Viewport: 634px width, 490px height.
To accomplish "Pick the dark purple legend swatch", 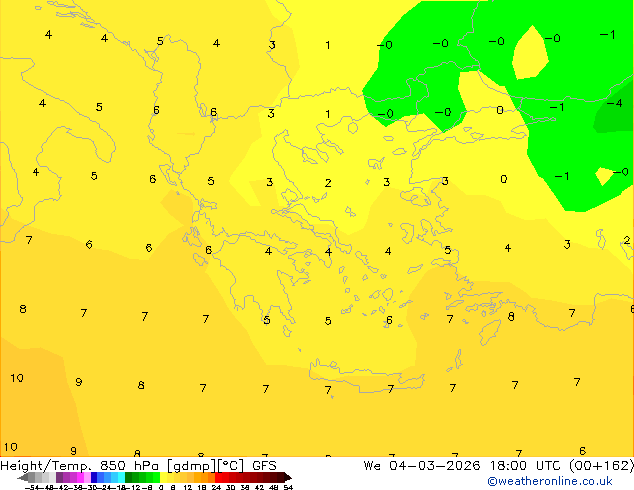I will pos(59,477).
